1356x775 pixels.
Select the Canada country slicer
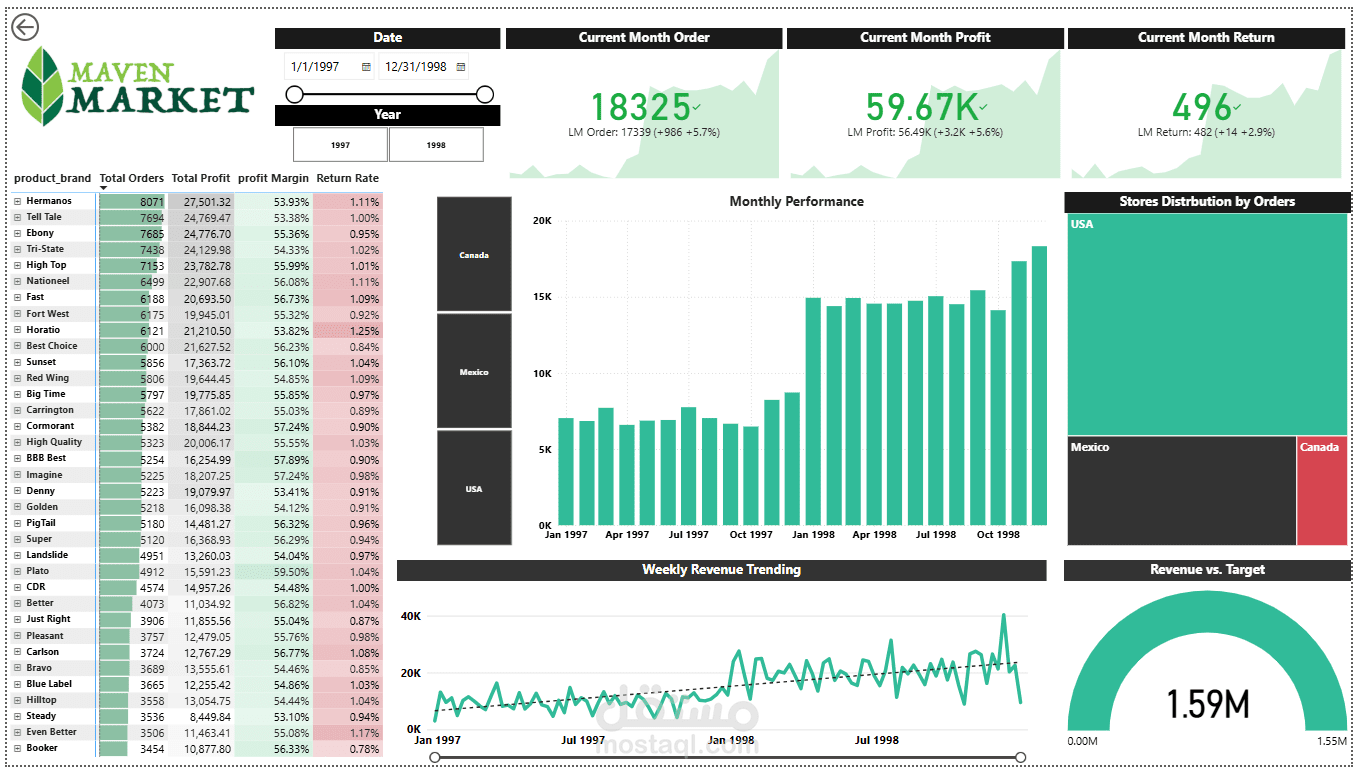474,254
